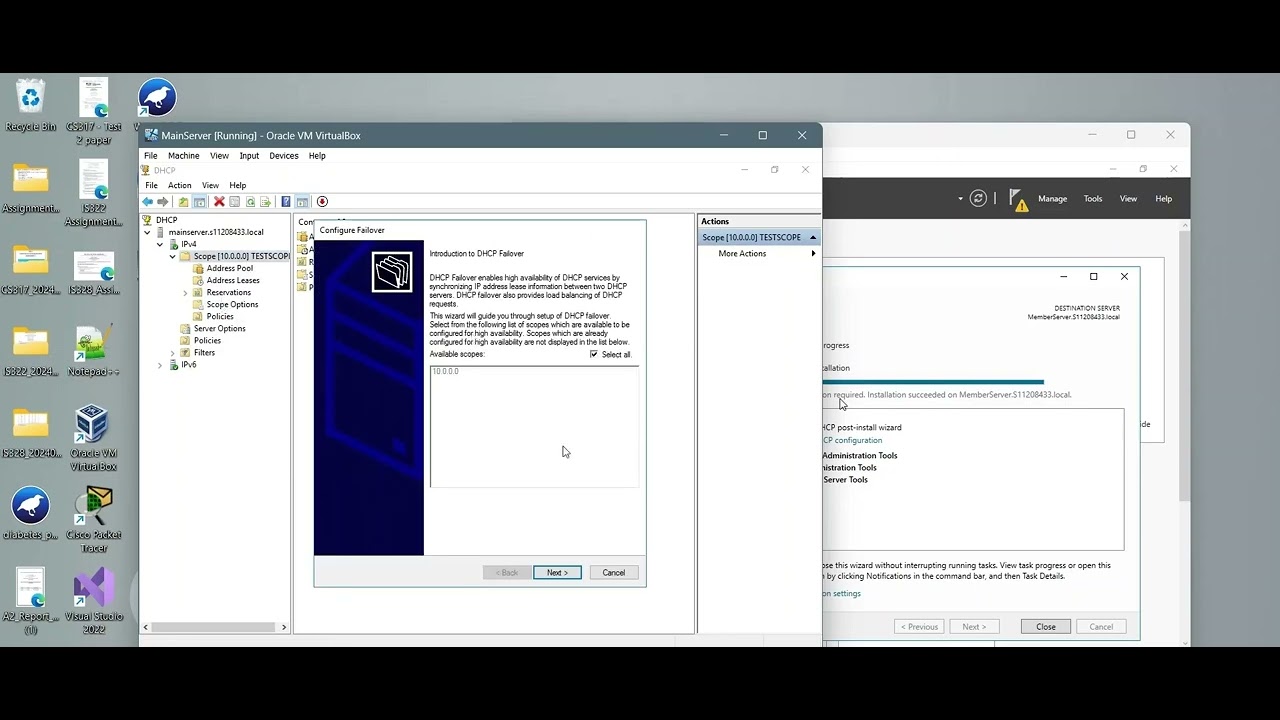The height and width of the screenshot is (720, 1280).
Task: Open the Notepad++ desktop icon
Action: [93, 350]
